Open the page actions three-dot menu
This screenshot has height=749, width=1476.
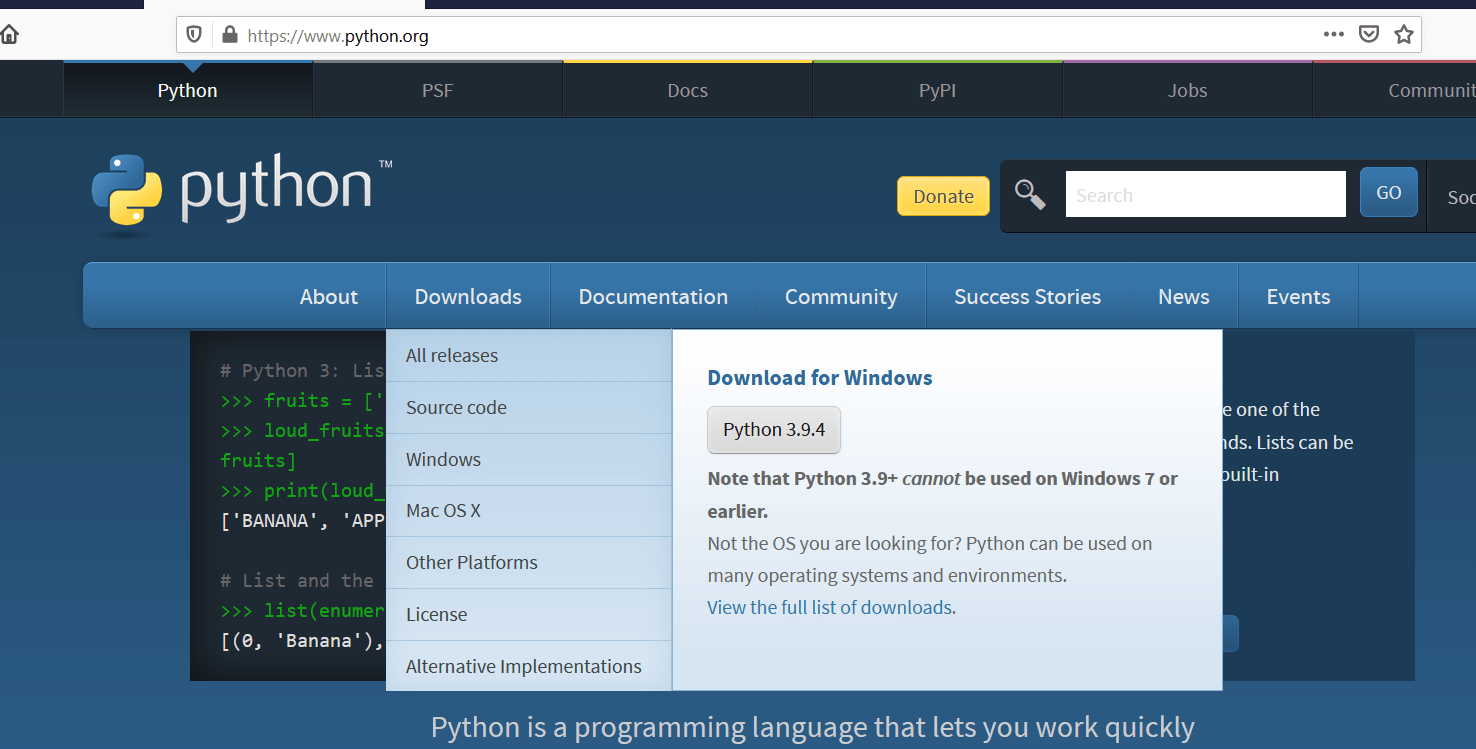point(1333,34)
